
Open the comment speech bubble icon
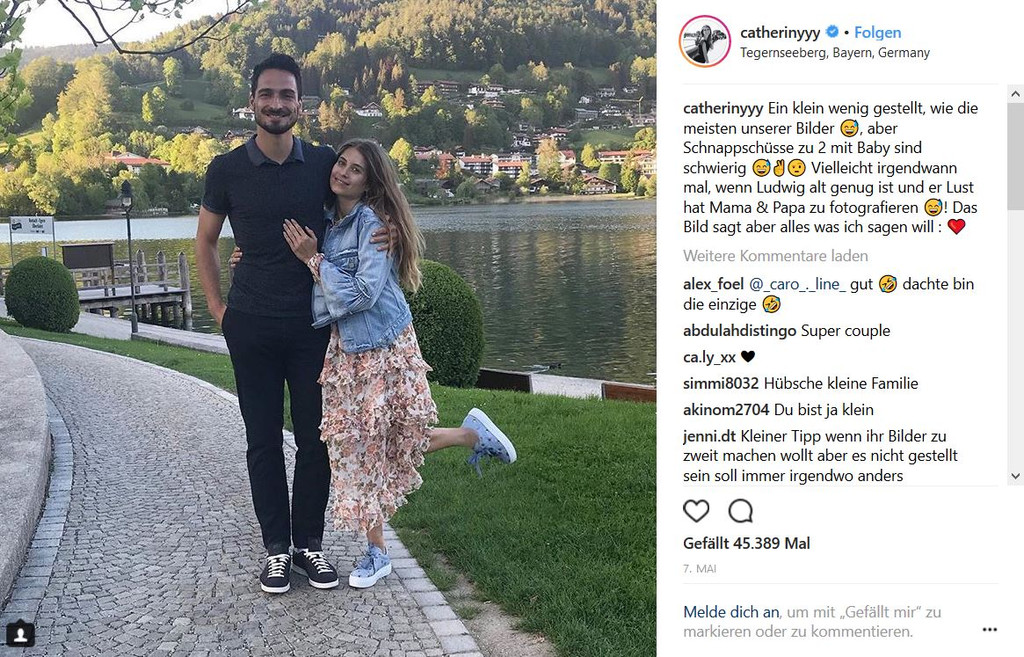click(x=741, y=511)
